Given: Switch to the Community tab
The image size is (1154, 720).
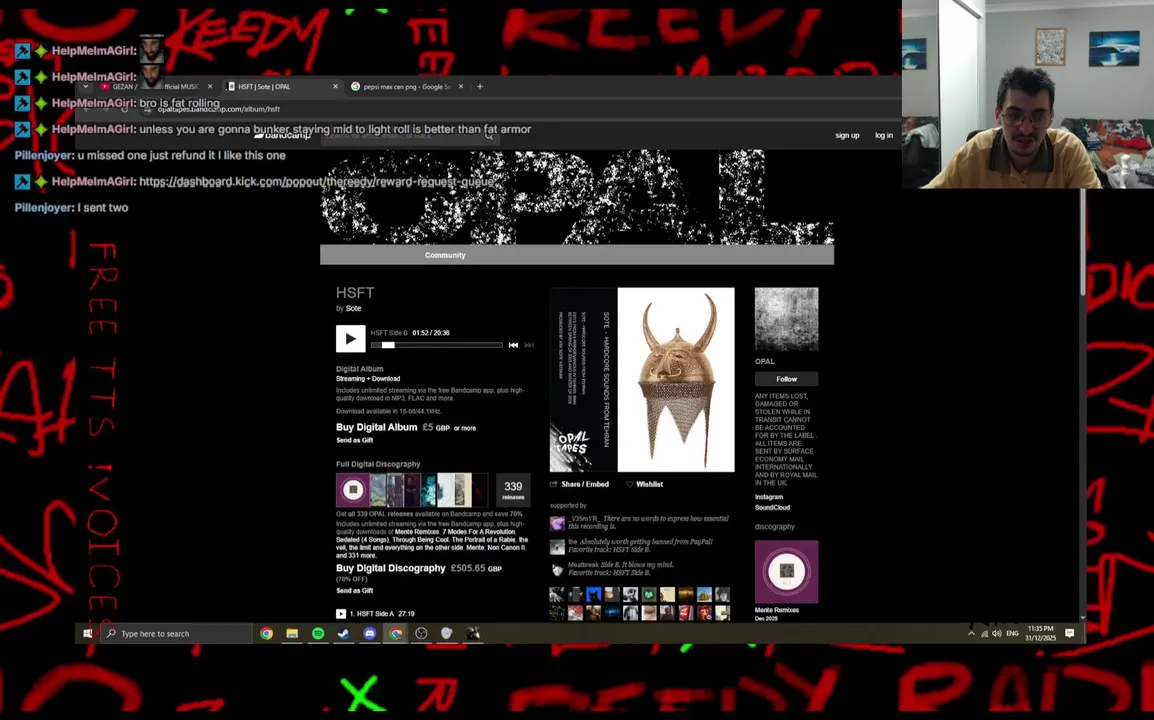Looking at the screenshot, I should 445,255.
